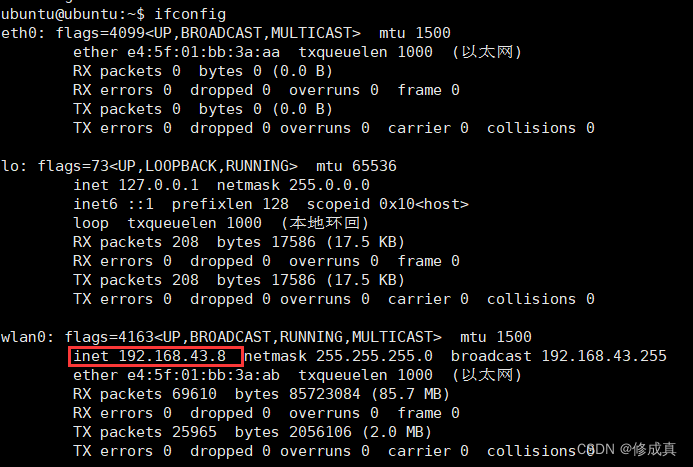Click the typed ifconfig command
The width and height of the screenshot is (693, 467).
(190, 14)
